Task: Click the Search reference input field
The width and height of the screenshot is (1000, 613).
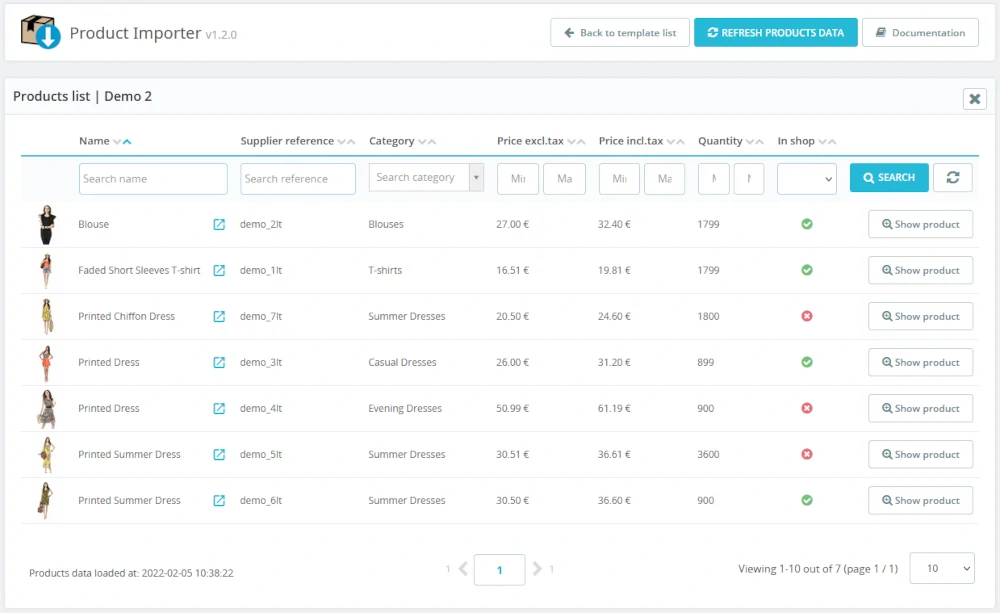Action: tap(298, 179)
